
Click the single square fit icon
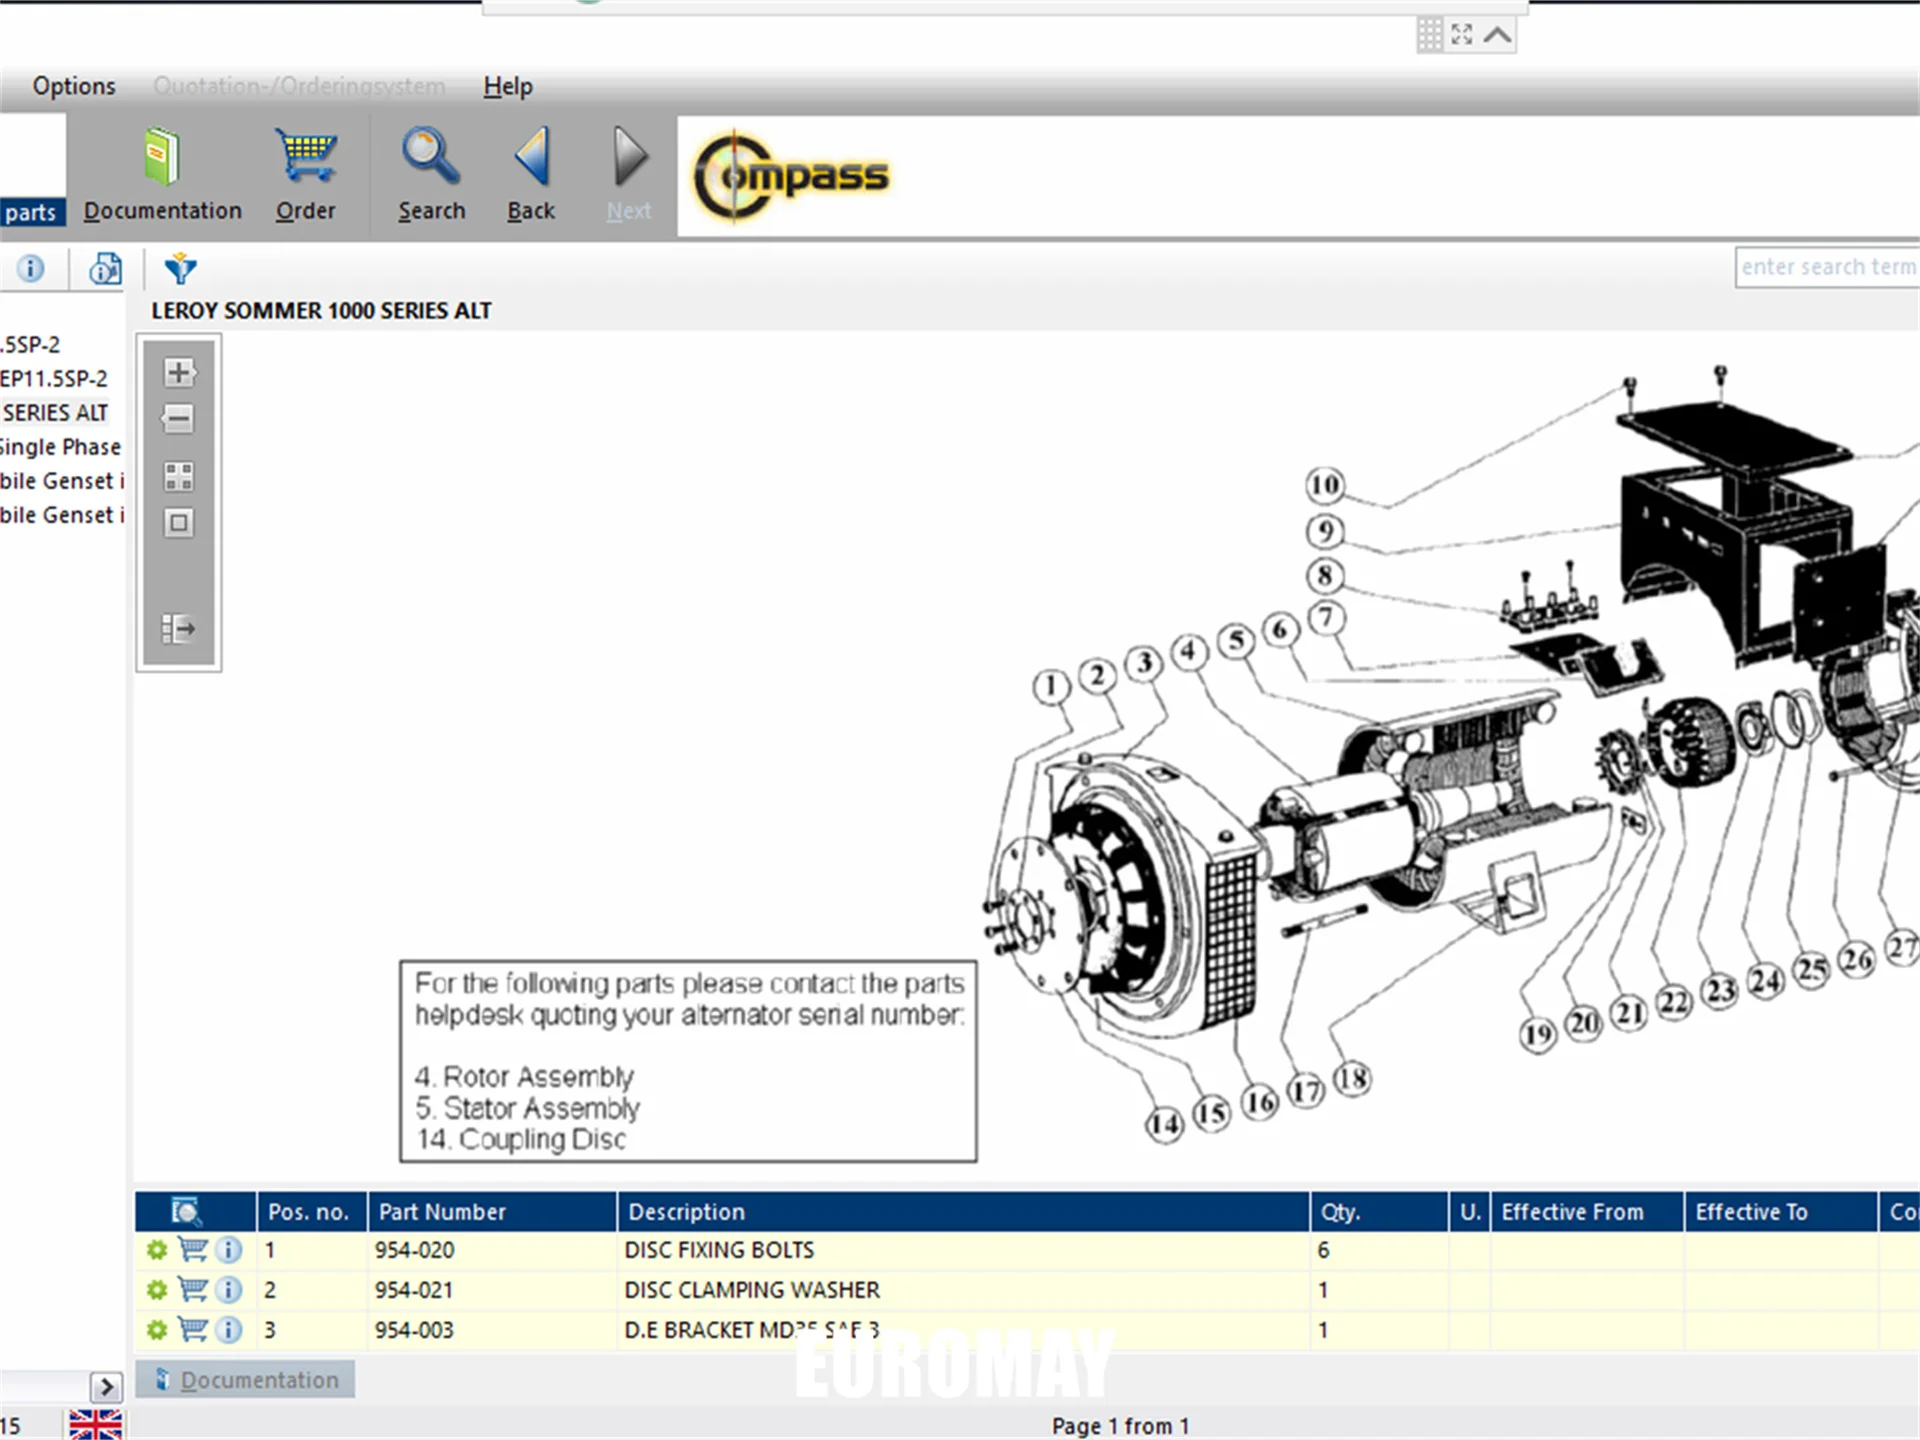[179, 522]
